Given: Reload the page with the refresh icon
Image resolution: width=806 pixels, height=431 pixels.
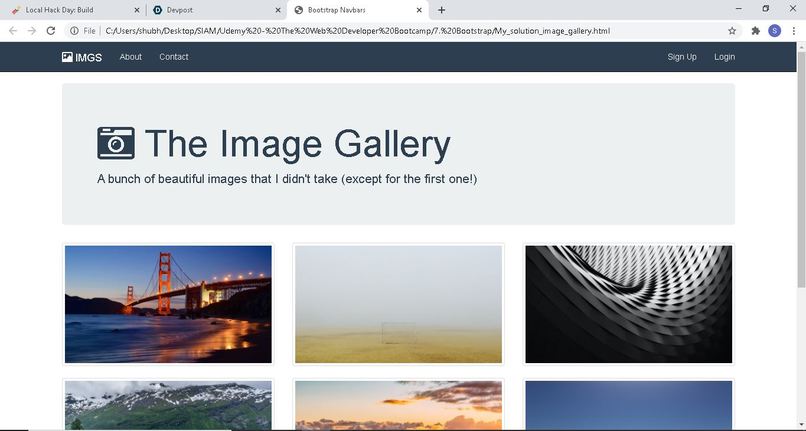Looking at the screenshot, I should (50, 31).
